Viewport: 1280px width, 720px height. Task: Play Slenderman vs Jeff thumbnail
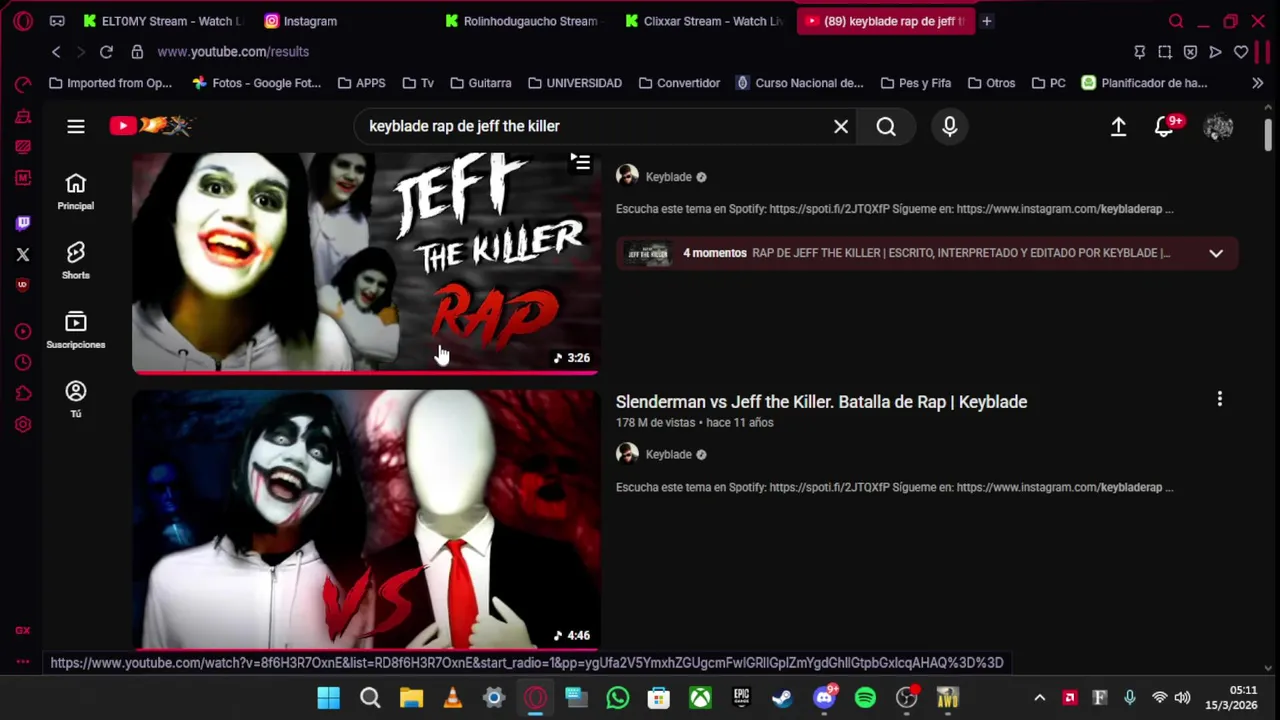[x=366, y=520]
